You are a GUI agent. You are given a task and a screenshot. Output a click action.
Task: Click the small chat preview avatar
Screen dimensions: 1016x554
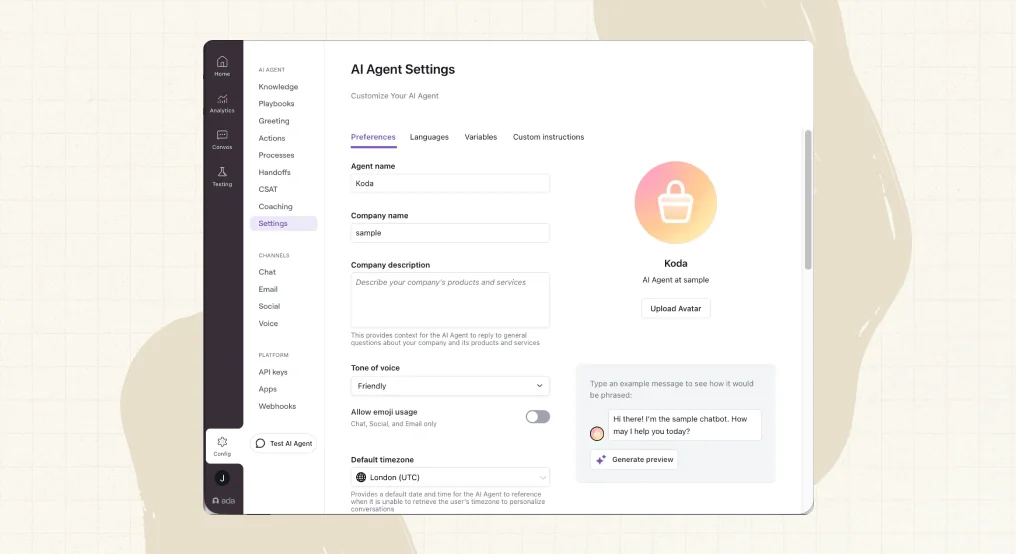pyautogui.click(x=597, y=433)
